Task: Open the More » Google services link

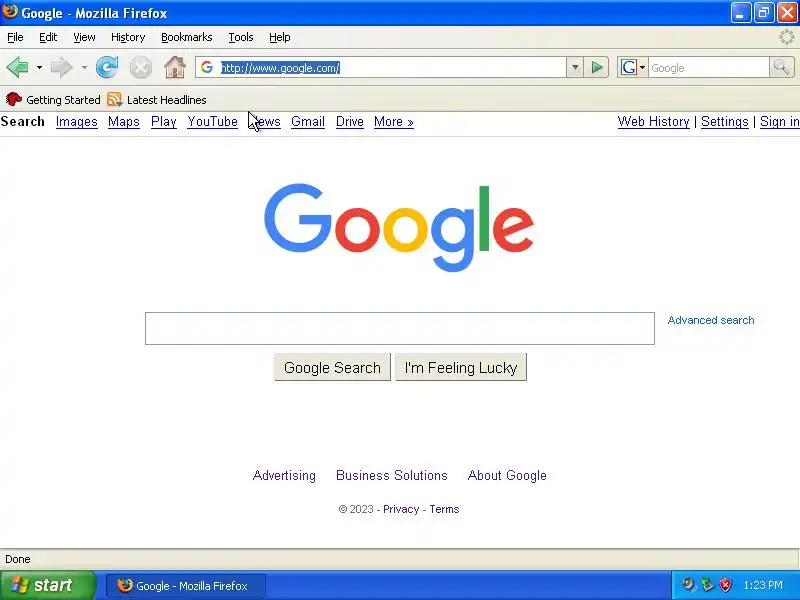Action: coord(393,122)
